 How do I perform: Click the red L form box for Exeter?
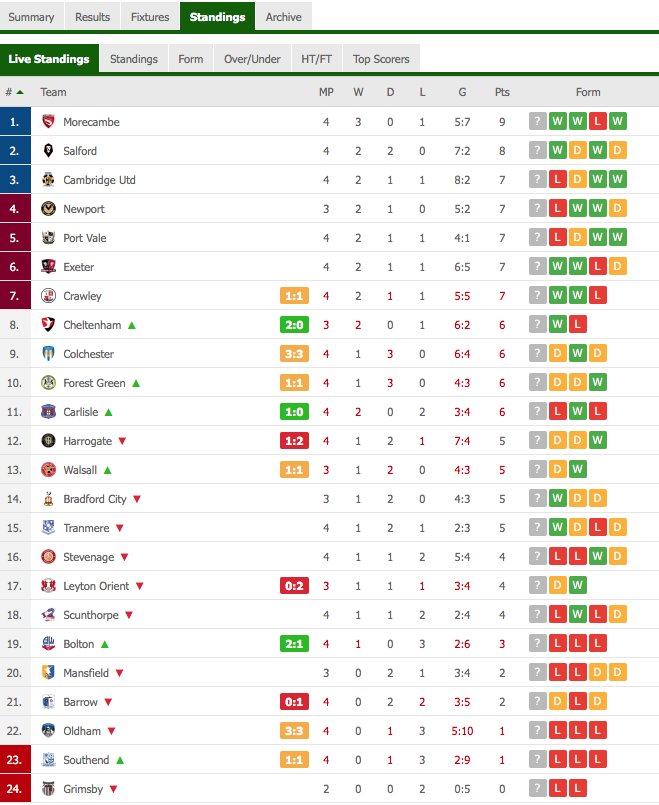597,266
